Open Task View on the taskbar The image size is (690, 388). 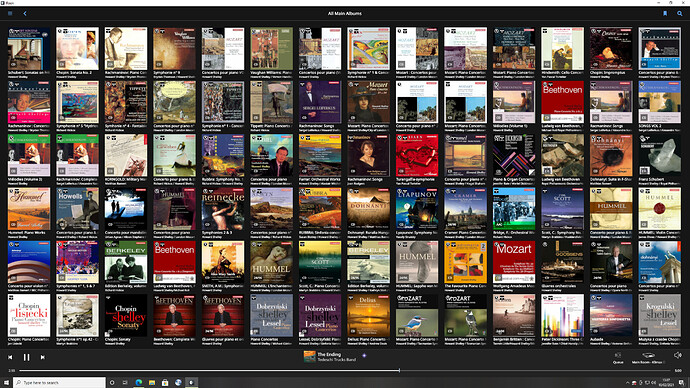(x=125, y=383)
